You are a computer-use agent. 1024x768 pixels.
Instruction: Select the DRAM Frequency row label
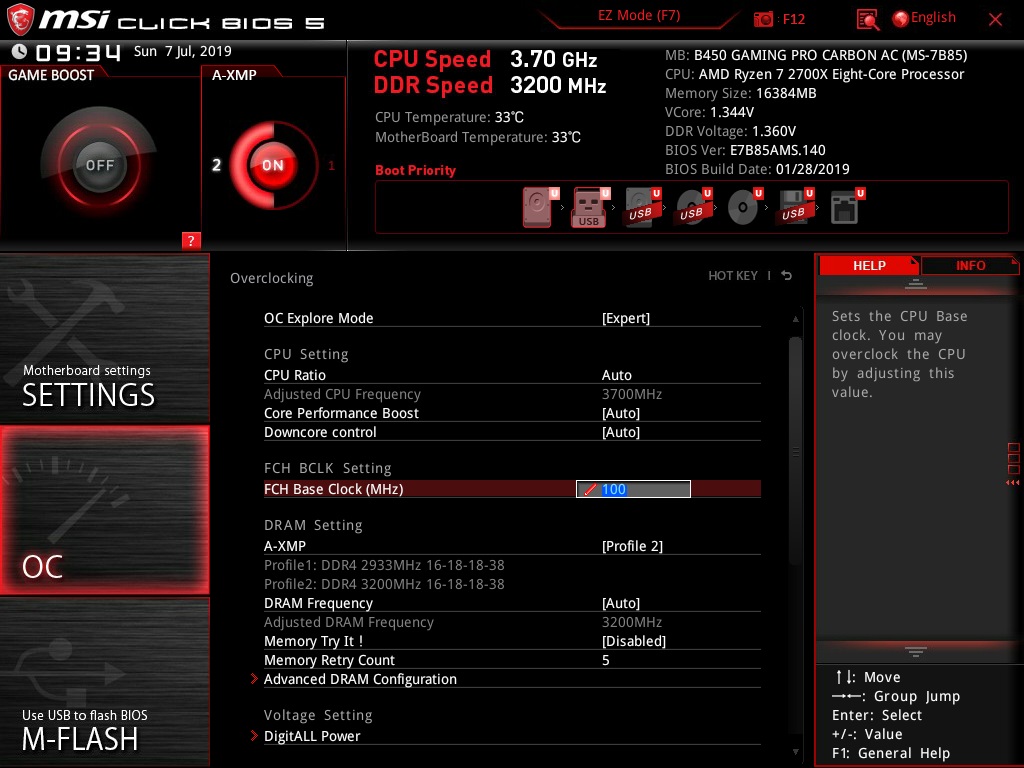tap(319, 603)
